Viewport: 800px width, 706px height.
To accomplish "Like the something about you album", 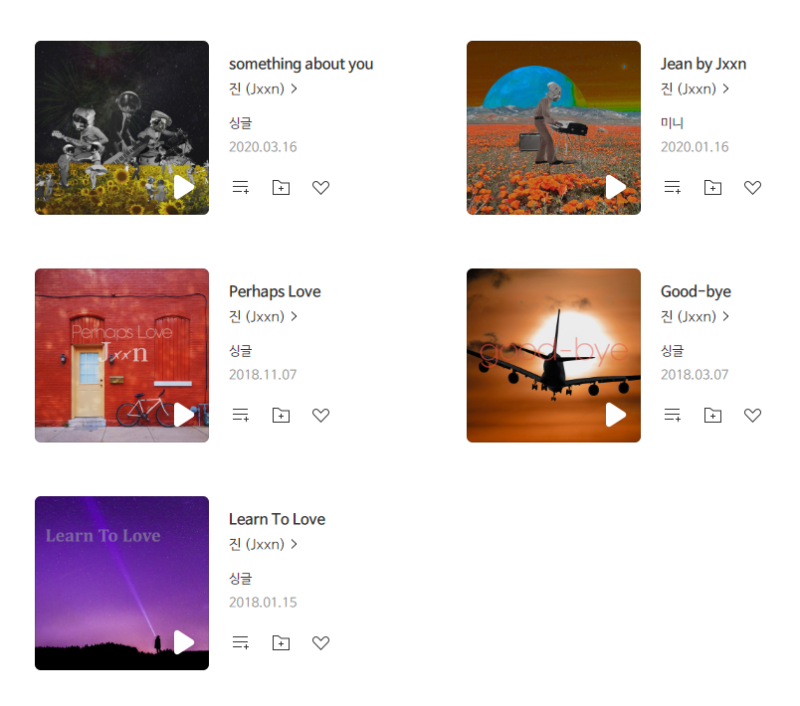I will point(320,187).
